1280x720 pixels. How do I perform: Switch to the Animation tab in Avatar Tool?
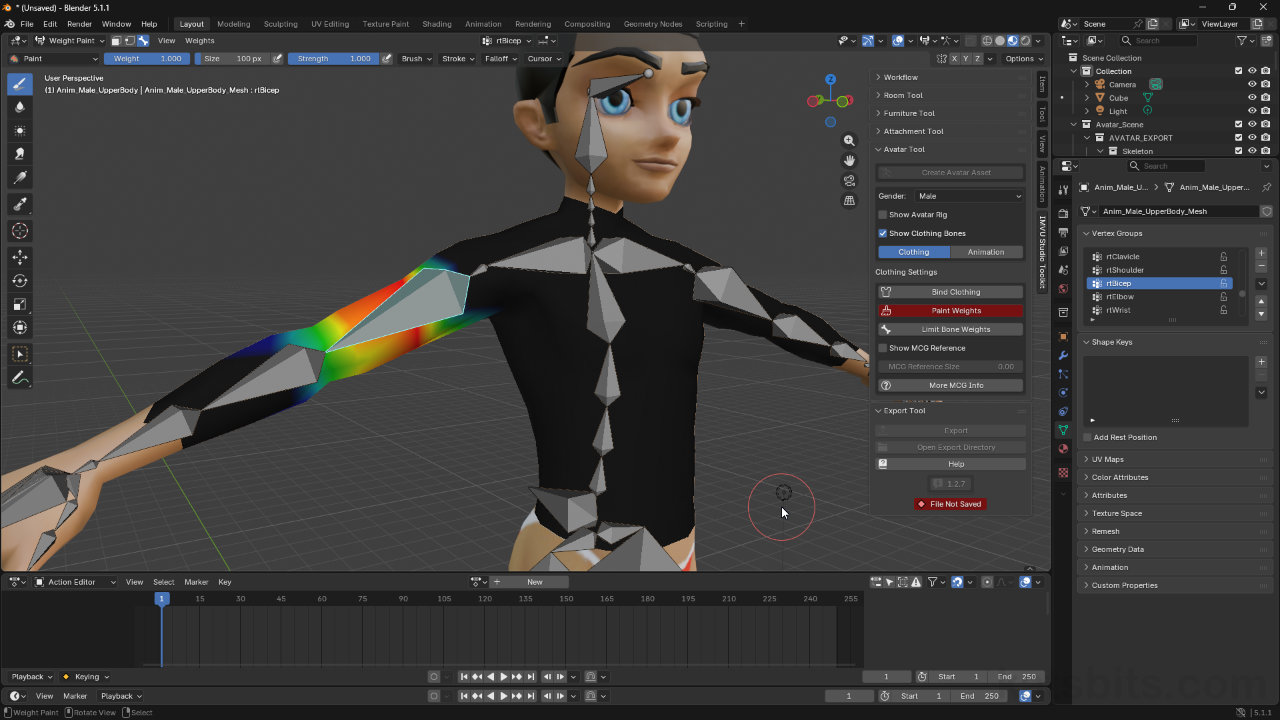point(986,252)
